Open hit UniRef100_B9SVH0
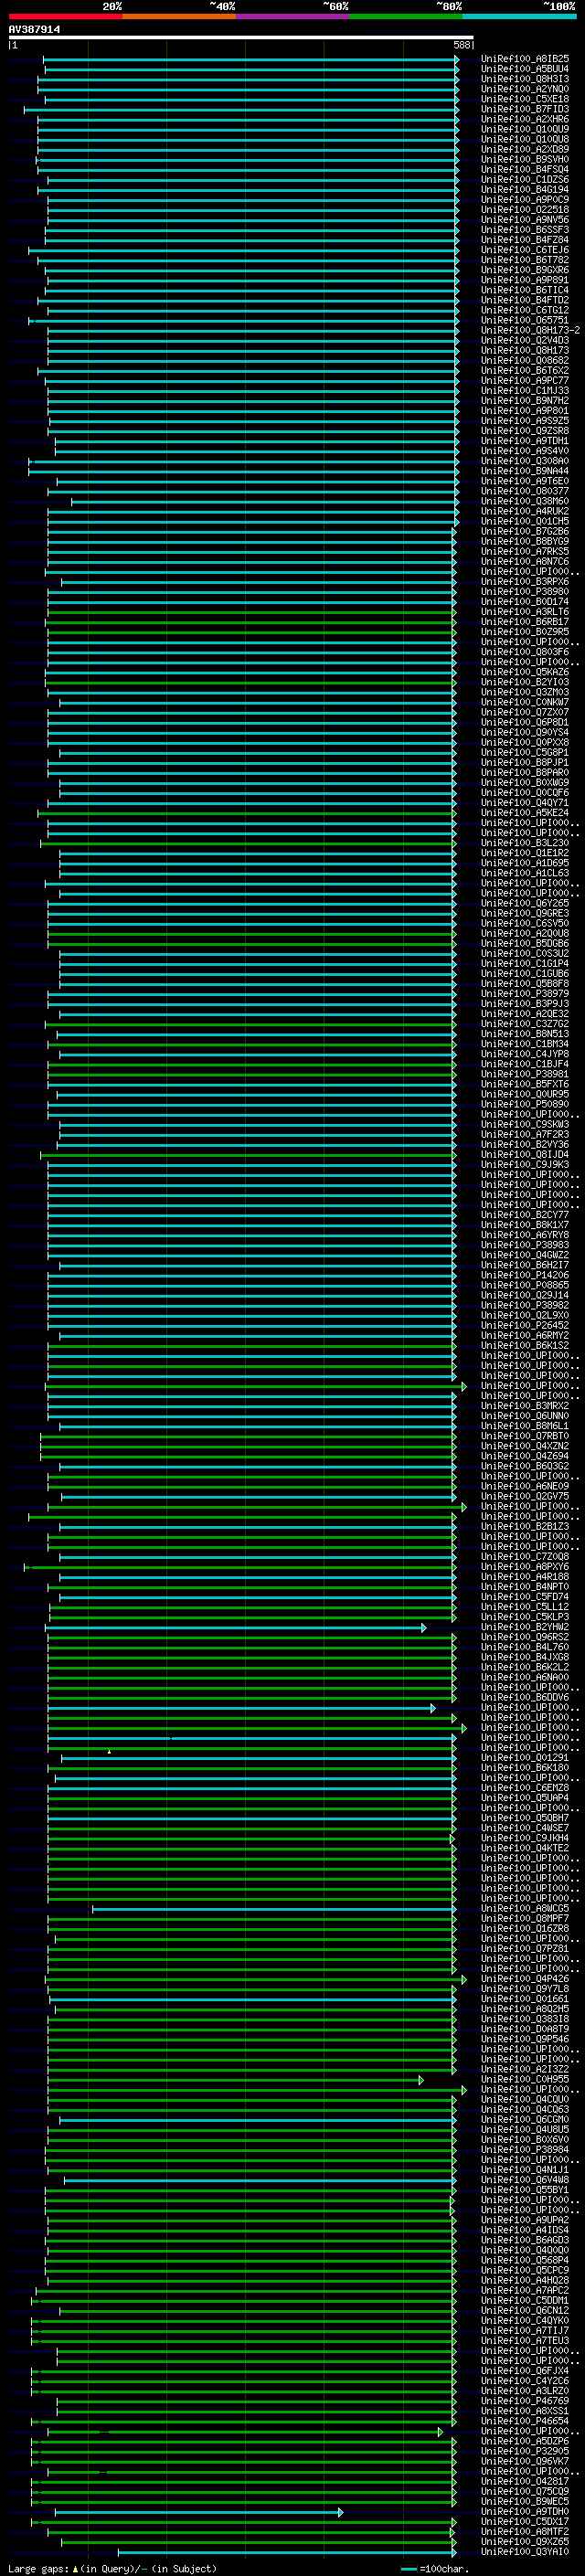Viewport: 585px width, 2576px height. click(524, 159)
